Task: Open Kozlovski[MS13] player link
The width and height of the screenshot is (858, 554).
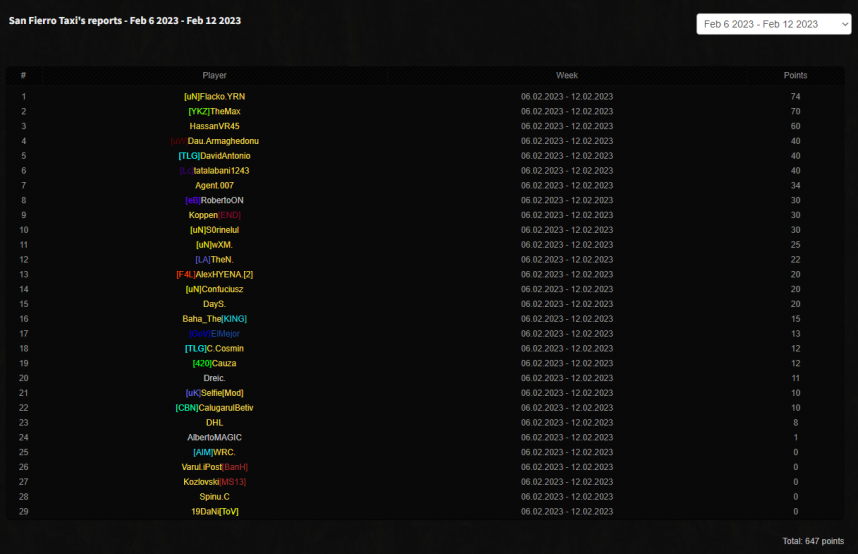Action: click(x=214, y=482)
